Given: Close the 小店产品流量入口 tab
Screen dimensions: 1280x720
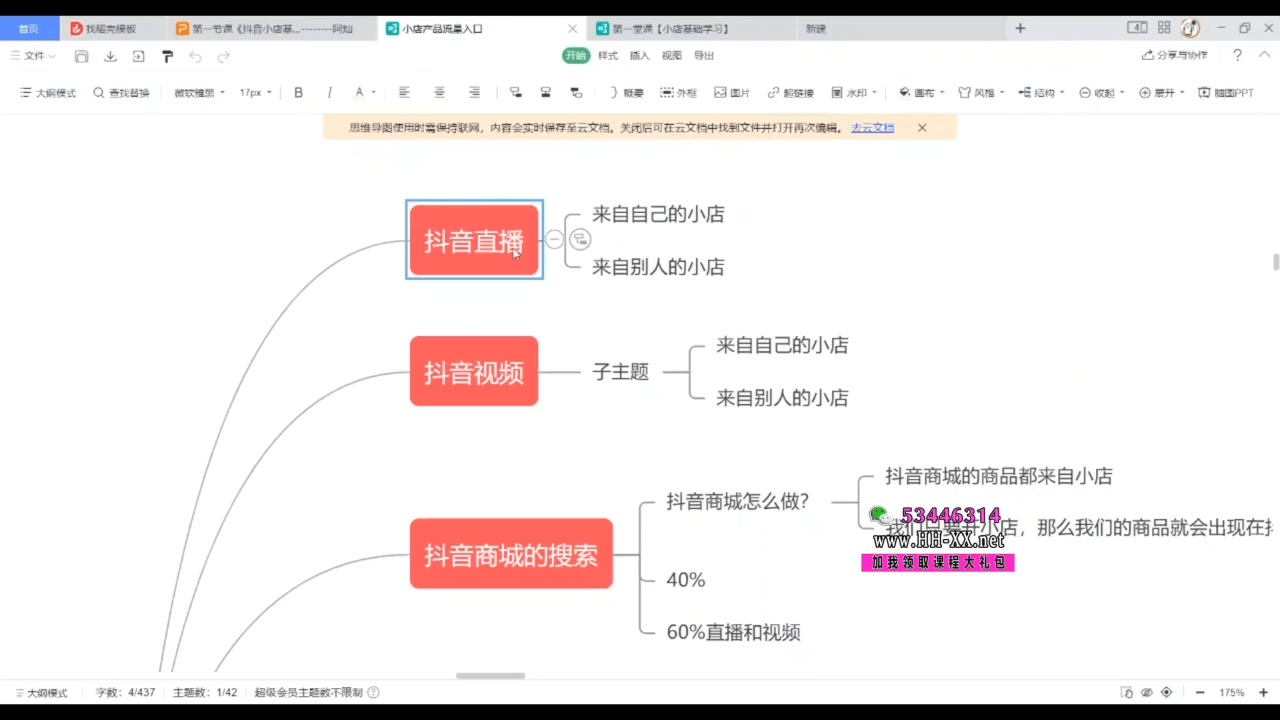Looking at the screenshot, I should point(572,29).
